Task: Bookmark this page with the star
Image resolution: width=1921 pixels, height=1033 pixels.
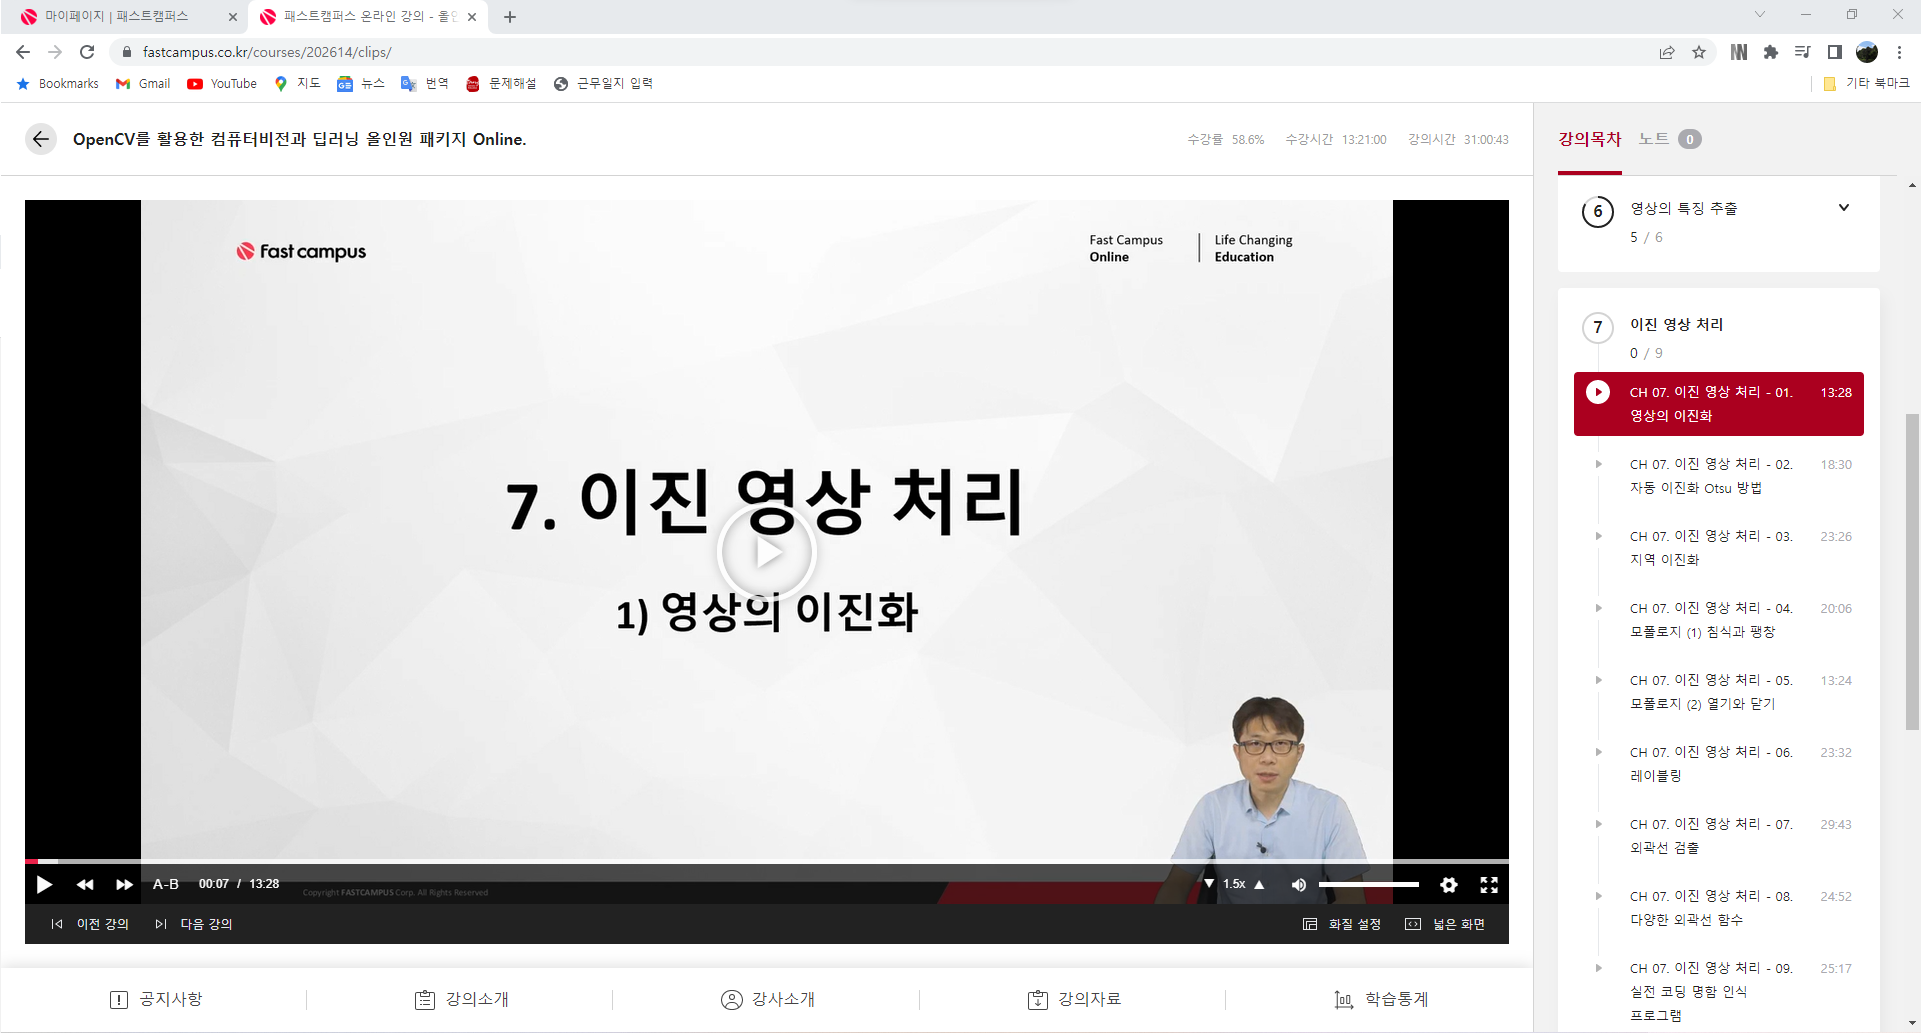Action: [x=1699, y=52]
